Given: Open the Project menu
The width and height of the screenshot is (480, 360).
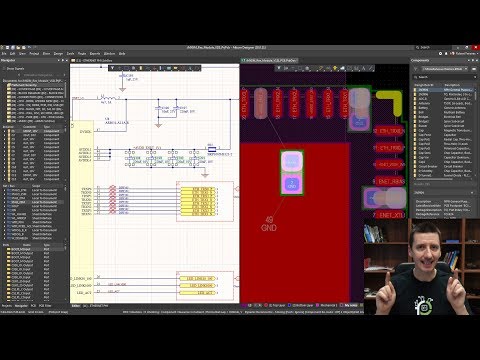Looking at the screenshot, I should pyautogui.click(x=34, y=54).
